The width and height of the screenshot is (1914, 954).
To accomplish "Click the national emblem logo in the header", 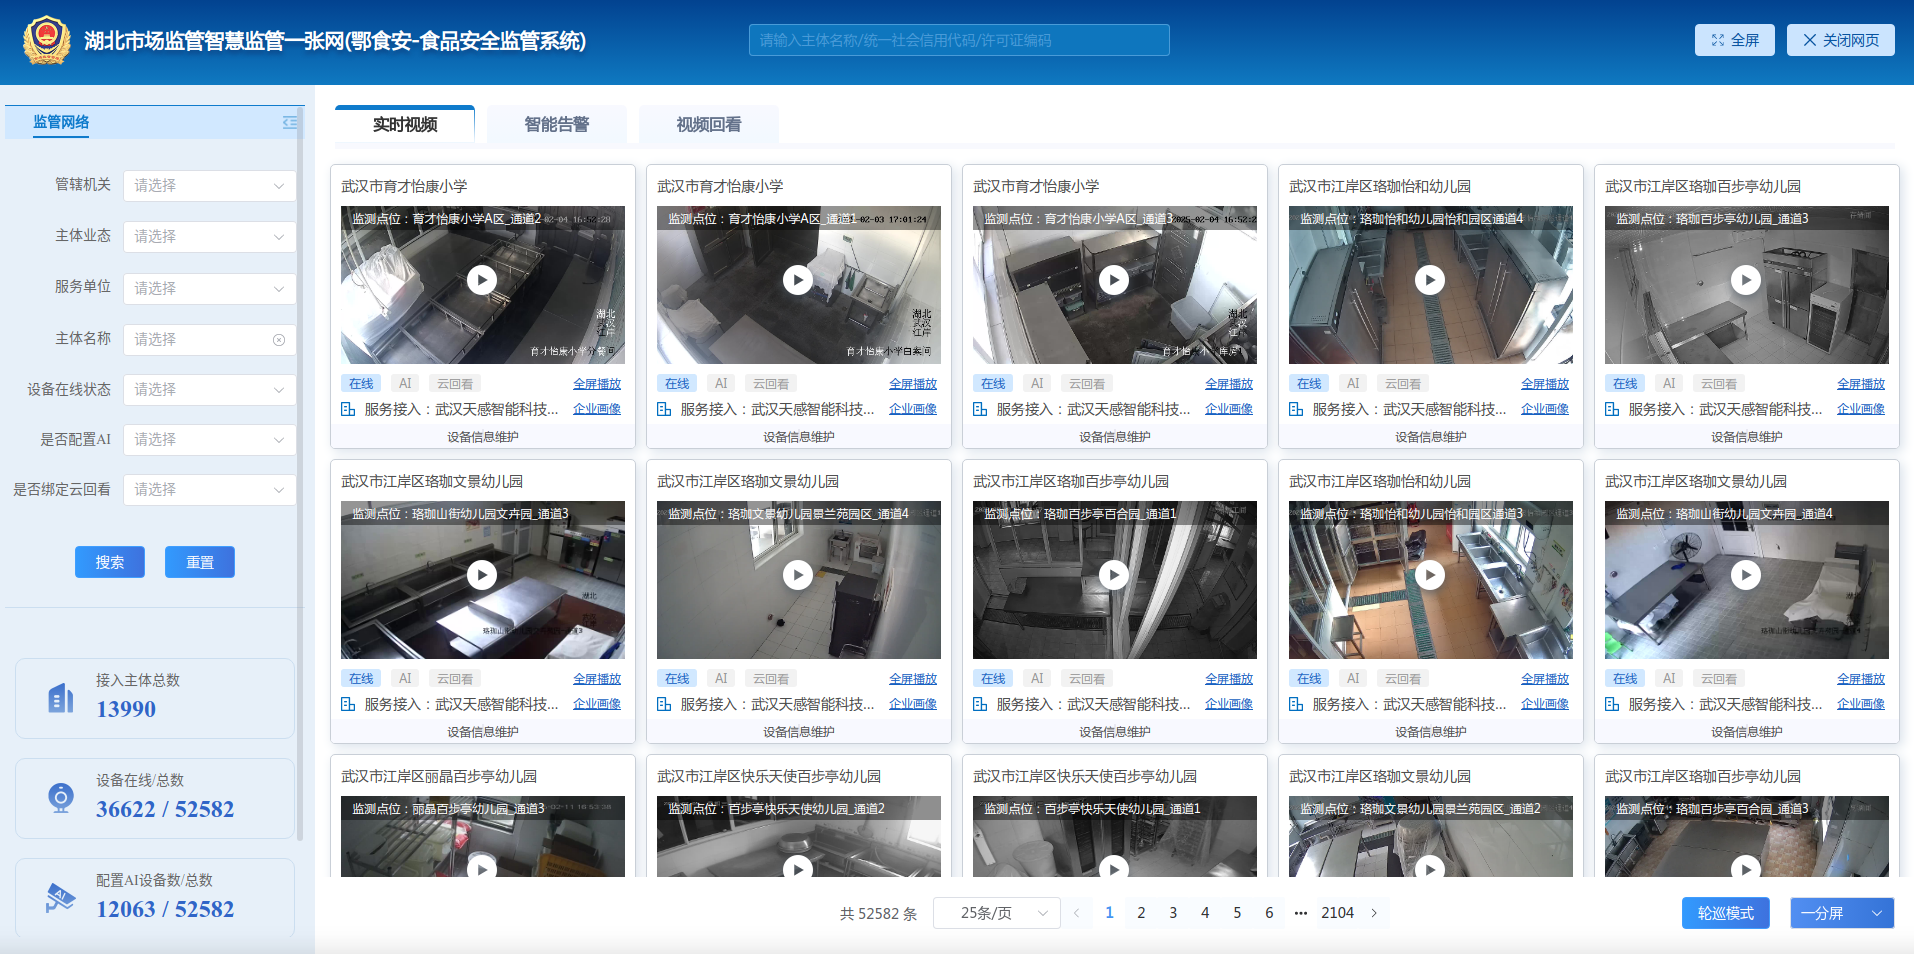I will point(47,40).
